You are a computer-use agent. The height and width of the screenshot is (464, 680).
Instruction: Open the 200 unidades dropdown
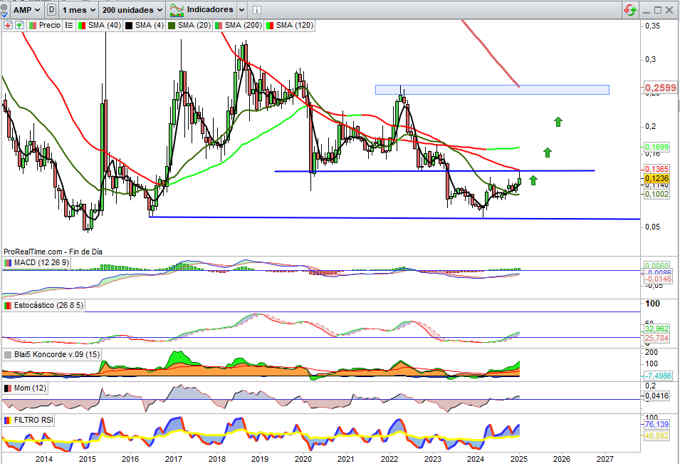pos(133,9)
